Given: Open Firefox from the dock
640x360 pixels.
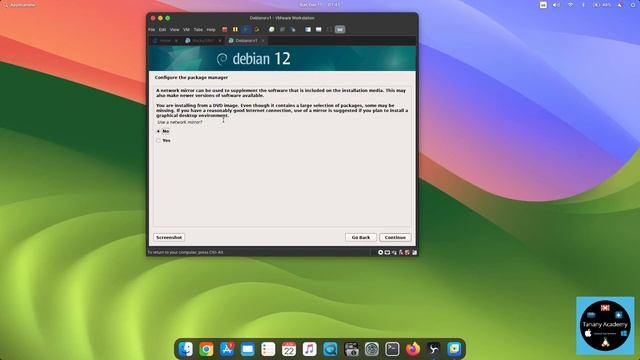Looking at the screenshot, I should tap(413, 349).
